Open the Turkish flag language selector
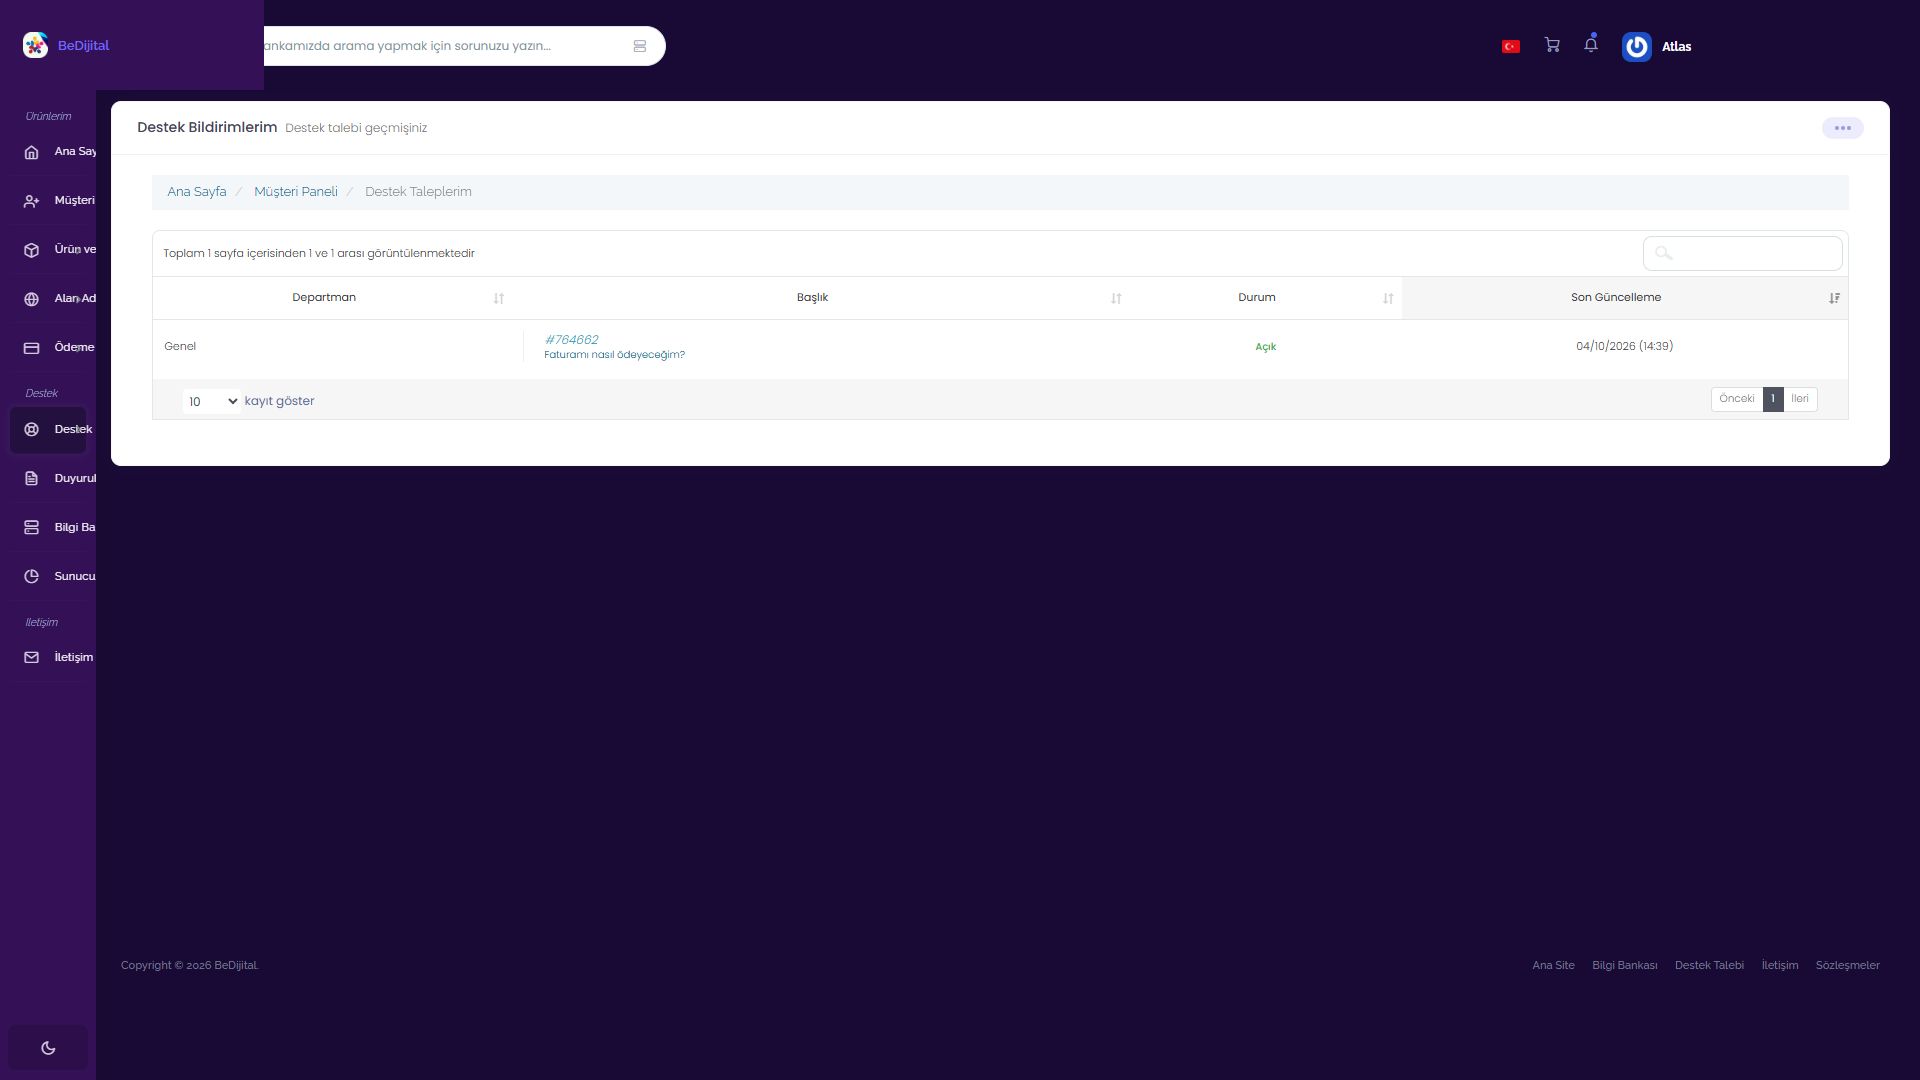The image size is (1920, 1080). [x=1511, y=46]
